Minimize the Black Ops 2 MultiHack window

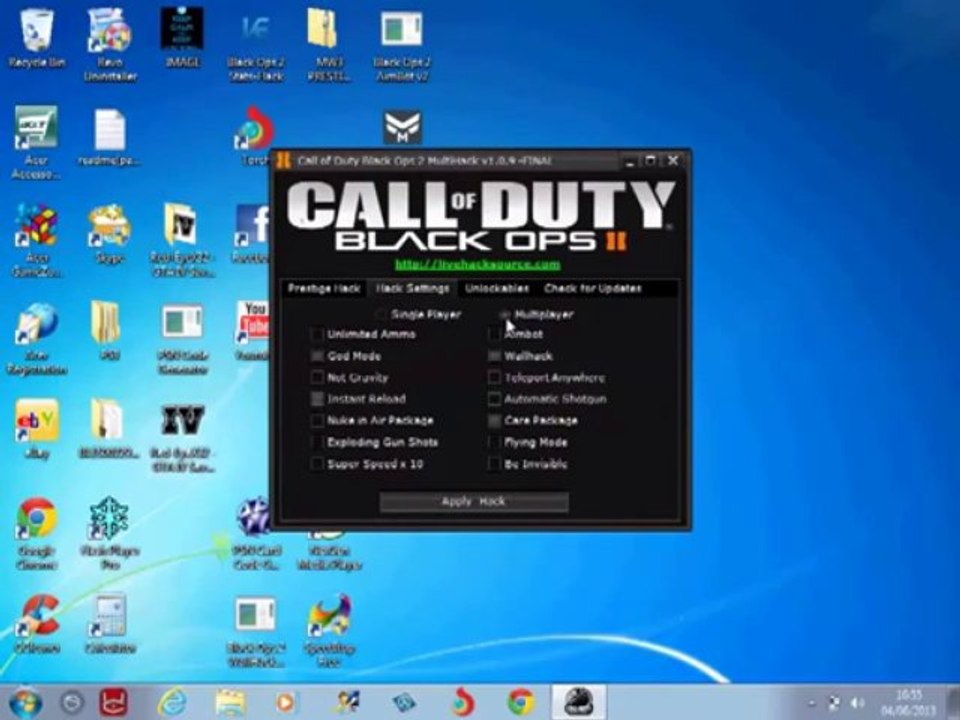click(629, 161)
